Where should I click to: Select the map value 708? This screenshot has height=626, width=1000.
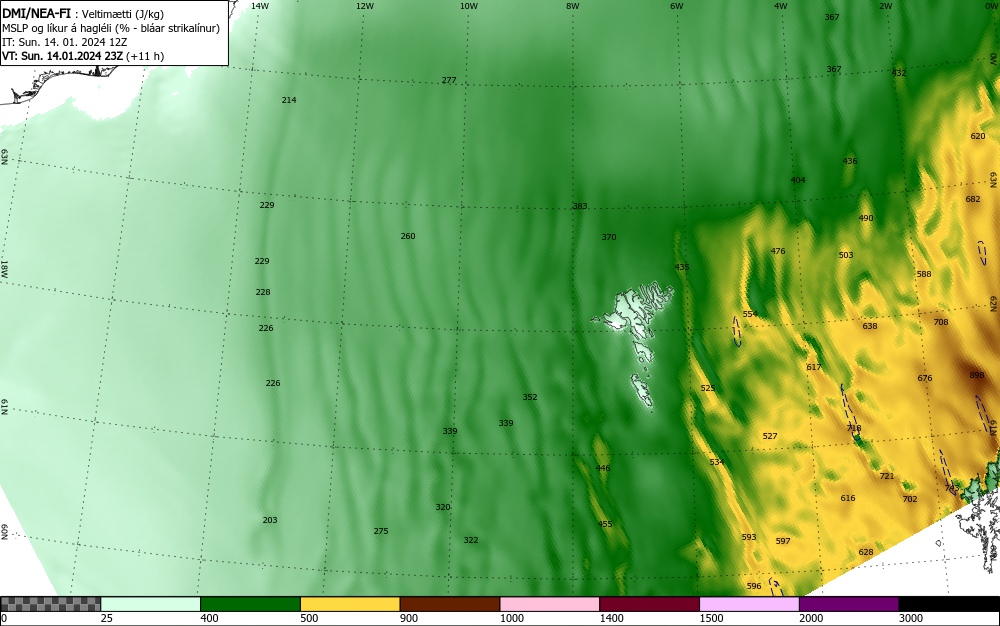point(941,322)
